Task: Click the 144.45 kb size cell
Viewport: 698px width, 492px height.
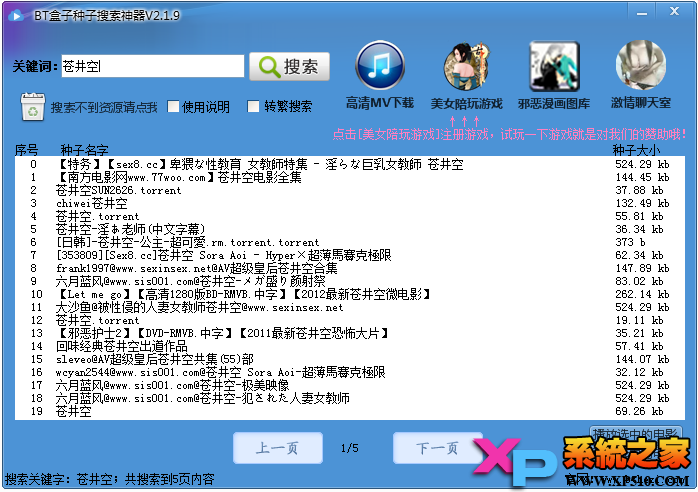Action: [642, 177]
